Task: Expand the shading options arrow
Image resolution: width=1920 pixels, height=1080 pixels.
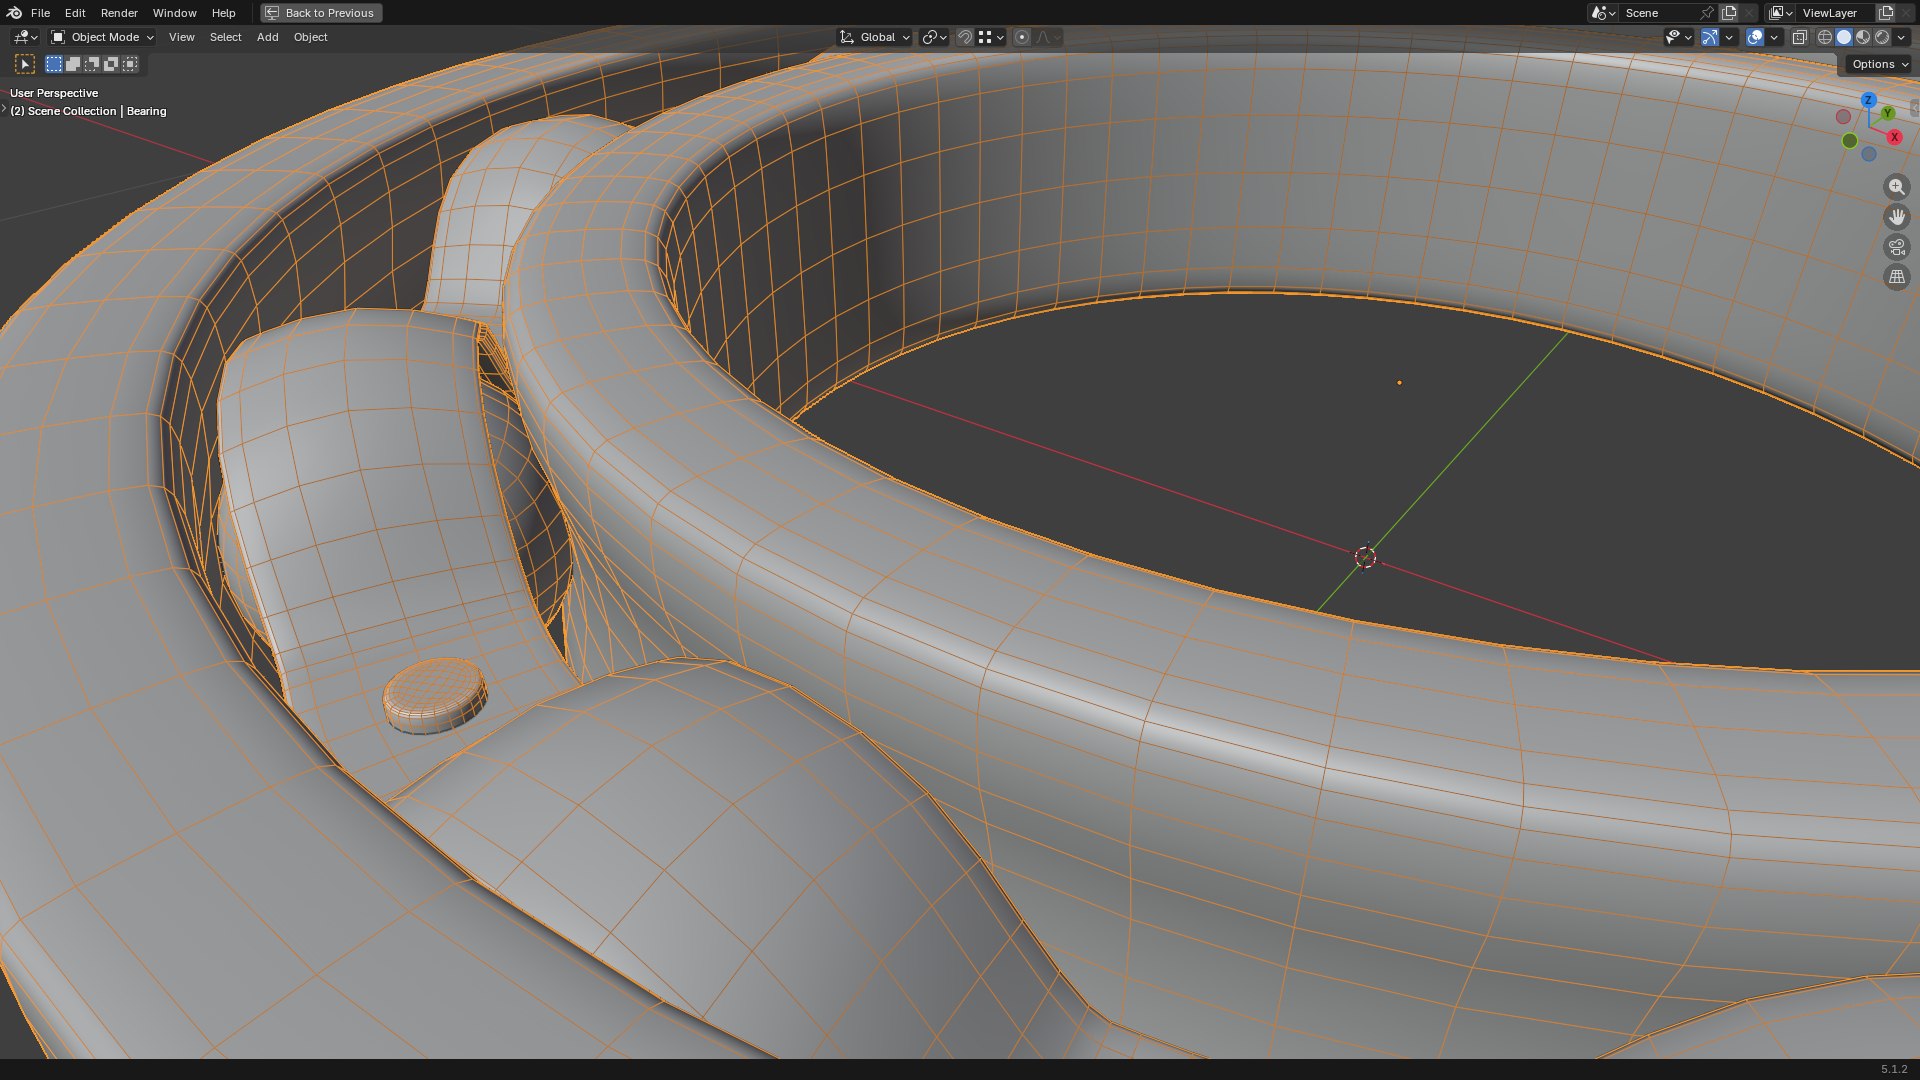Action: [1901, 37]
